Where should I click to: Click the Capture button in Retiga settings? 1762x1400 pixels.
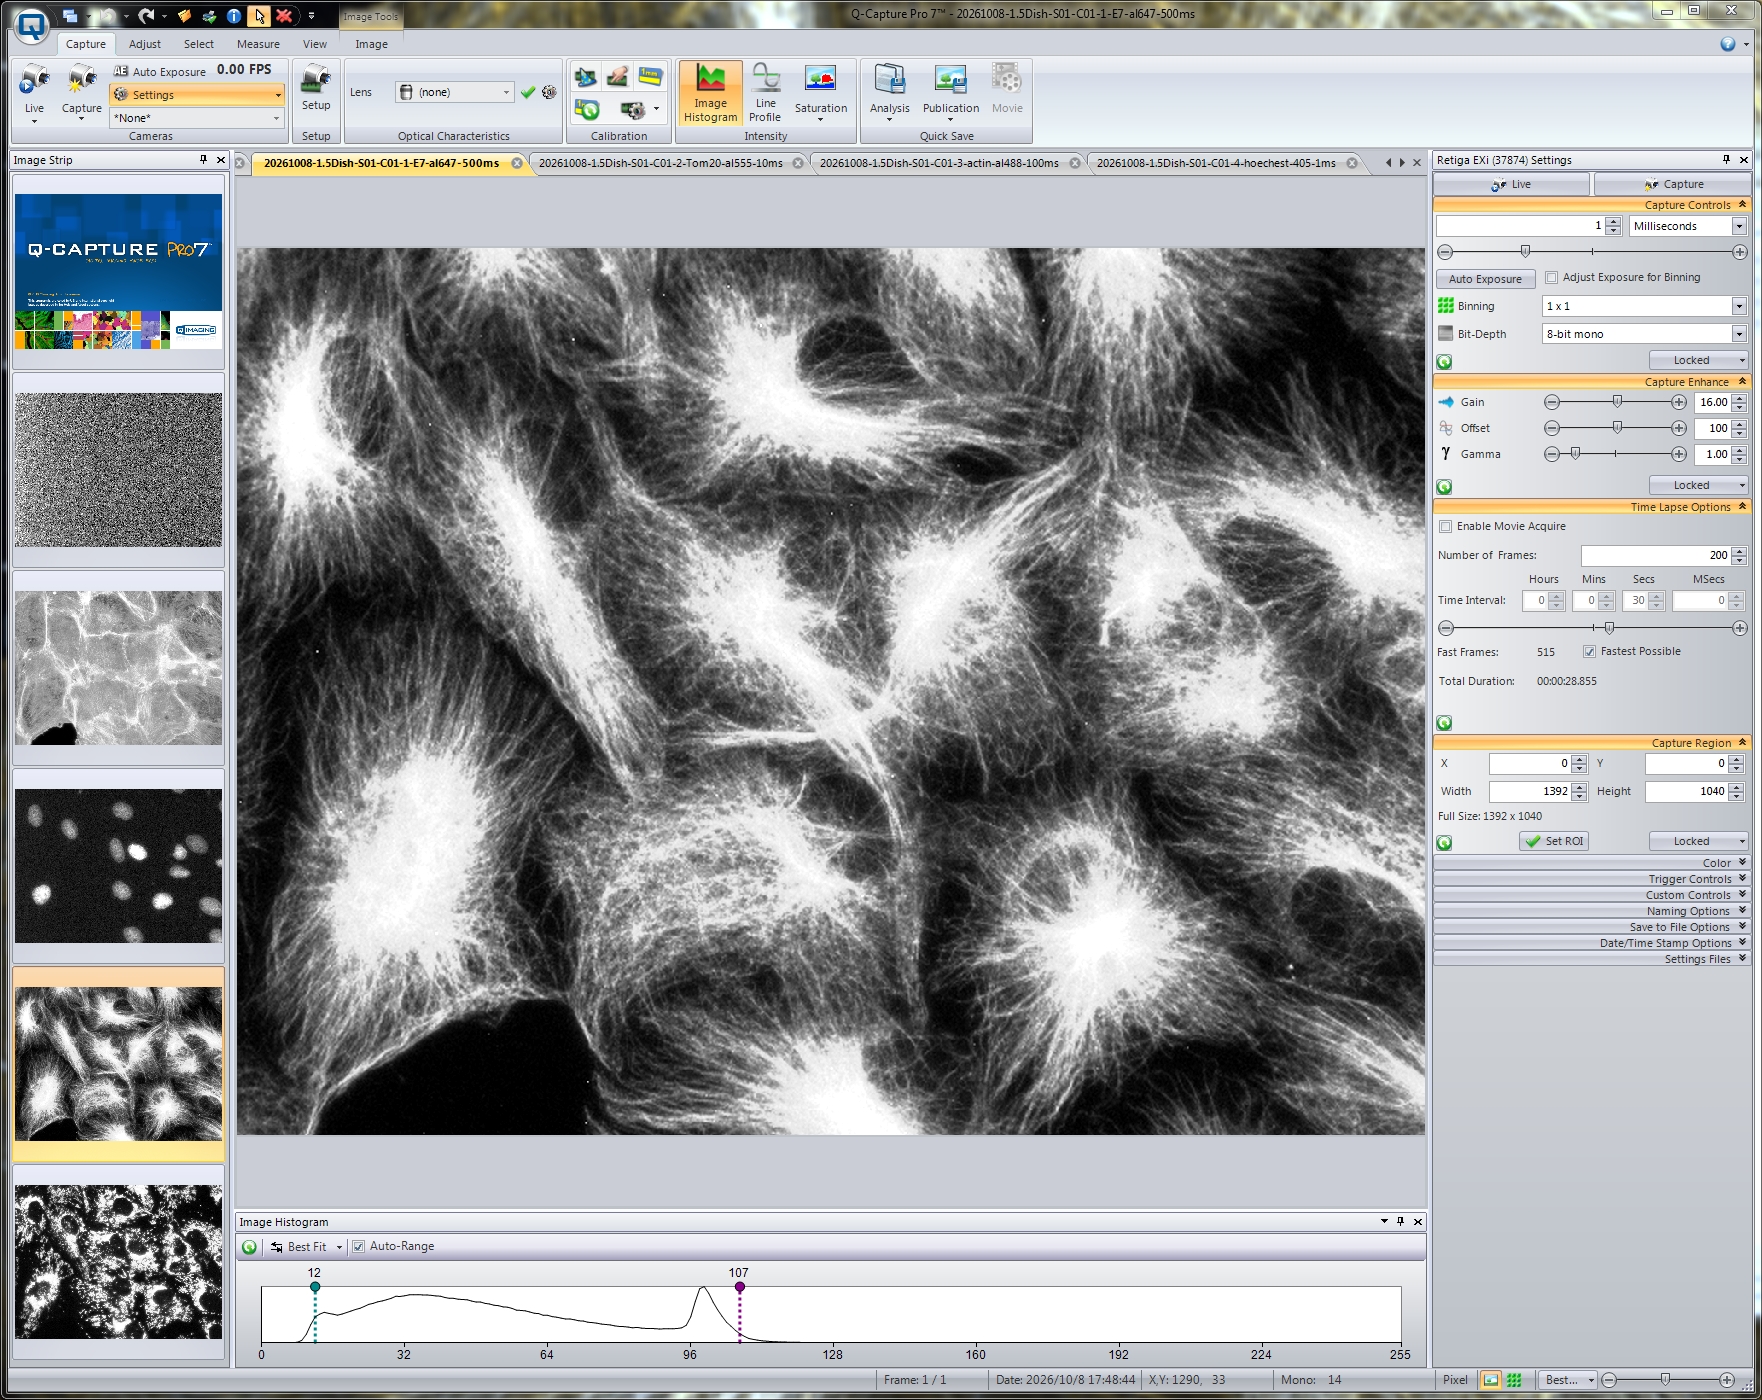1673,184
